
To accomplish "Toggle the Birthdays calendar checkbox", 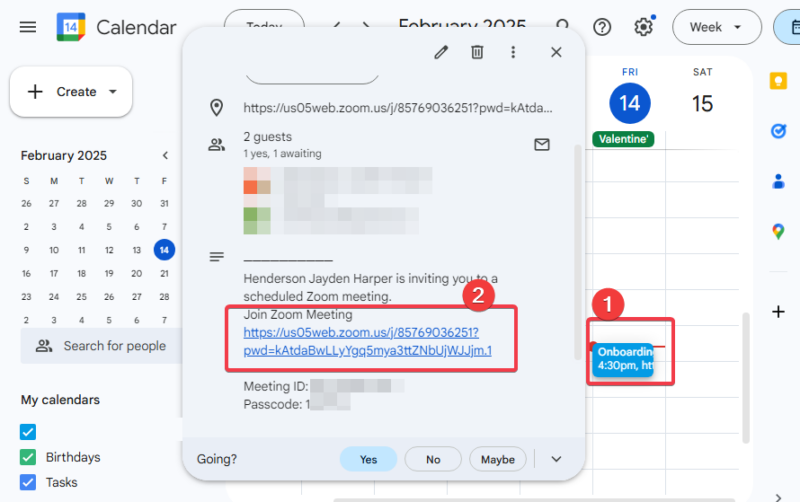I will pos(28,457).
